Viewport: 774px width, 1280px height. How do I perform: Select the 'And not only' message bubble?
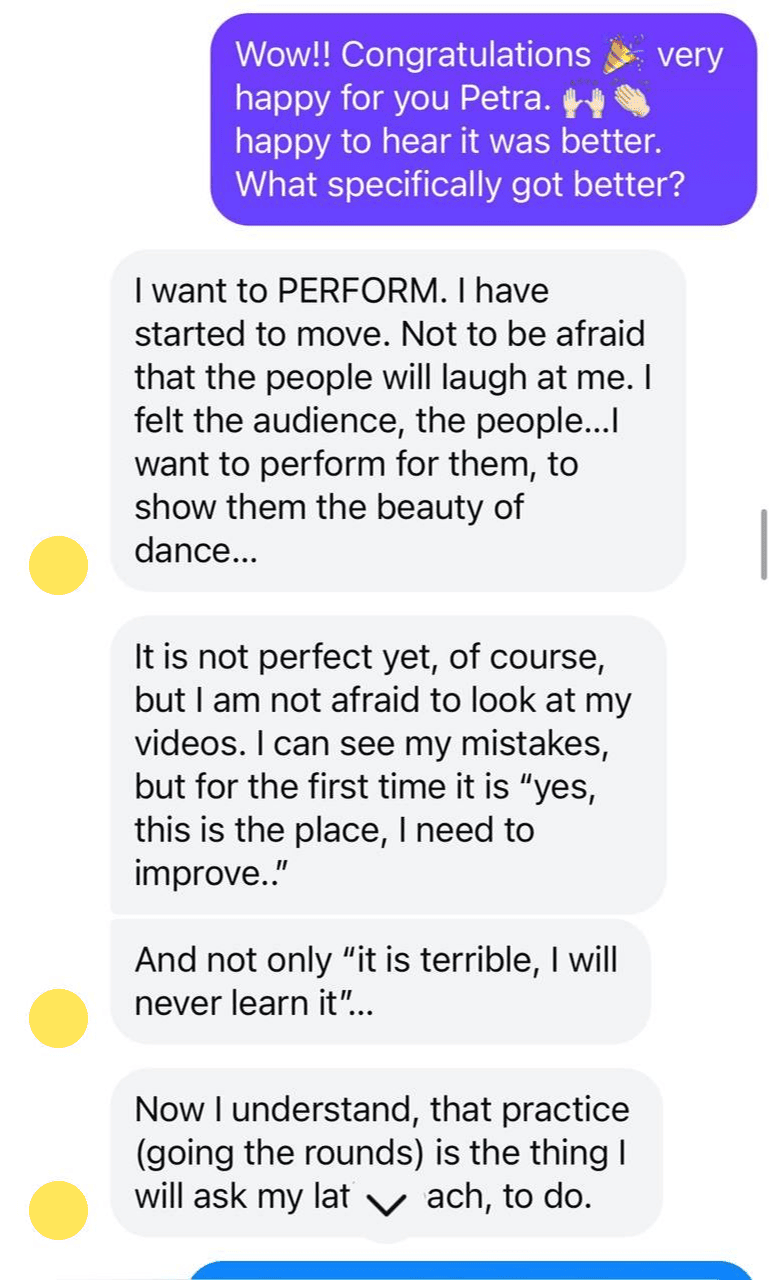pos(380,982)
